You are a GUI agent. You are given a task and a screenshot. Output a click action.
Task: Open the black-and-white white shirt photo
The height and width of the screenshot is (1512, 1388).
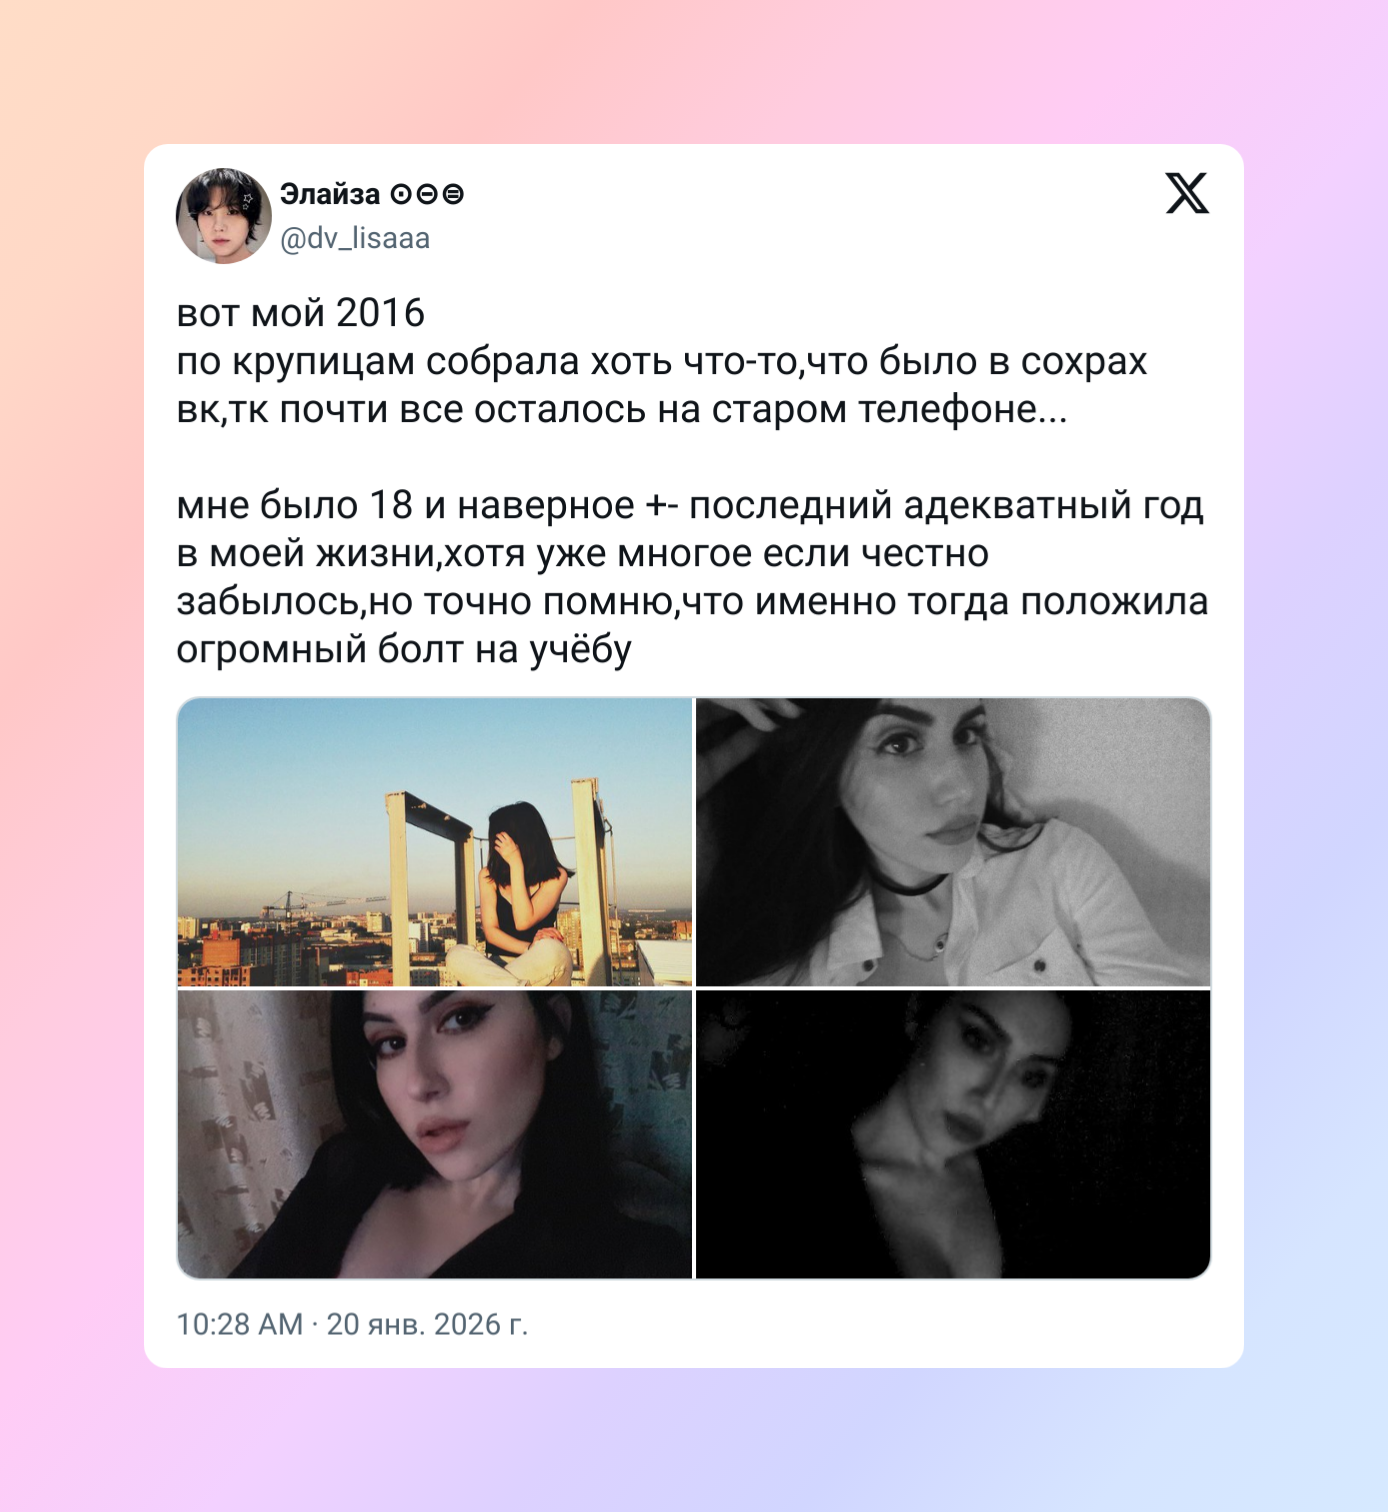point(953,842)
